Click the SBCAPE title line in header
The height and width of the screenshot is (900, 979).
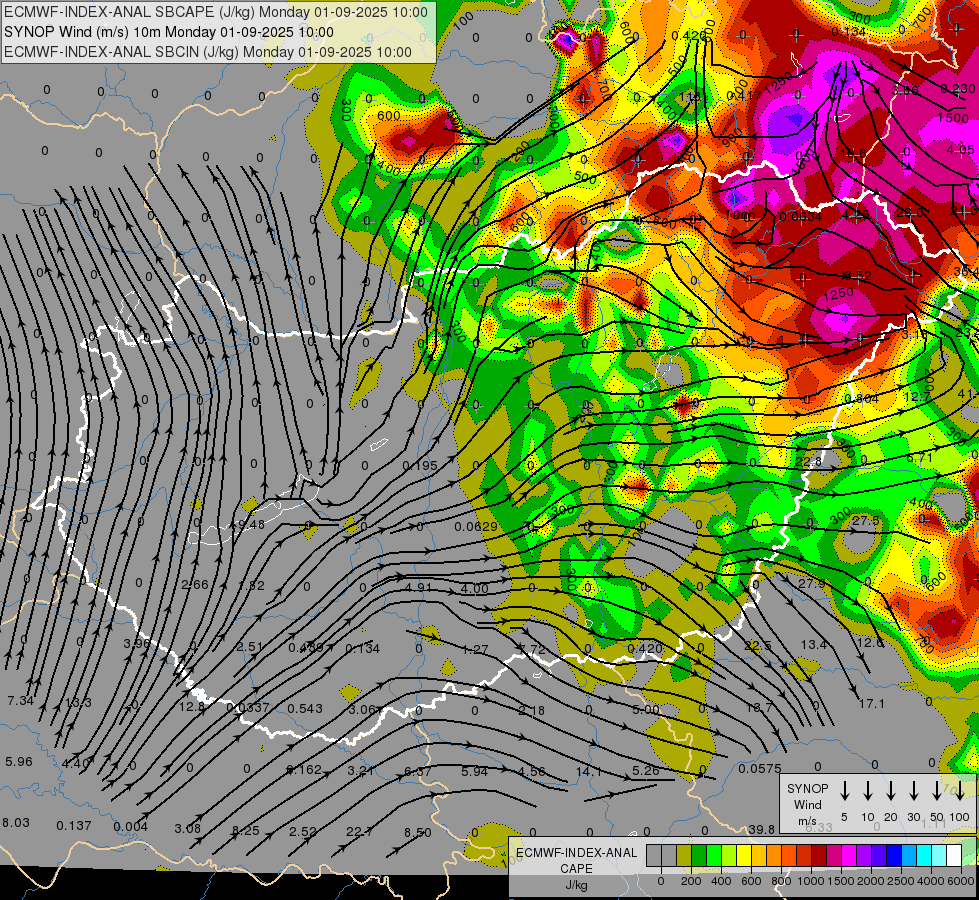(x=216, y=12)
